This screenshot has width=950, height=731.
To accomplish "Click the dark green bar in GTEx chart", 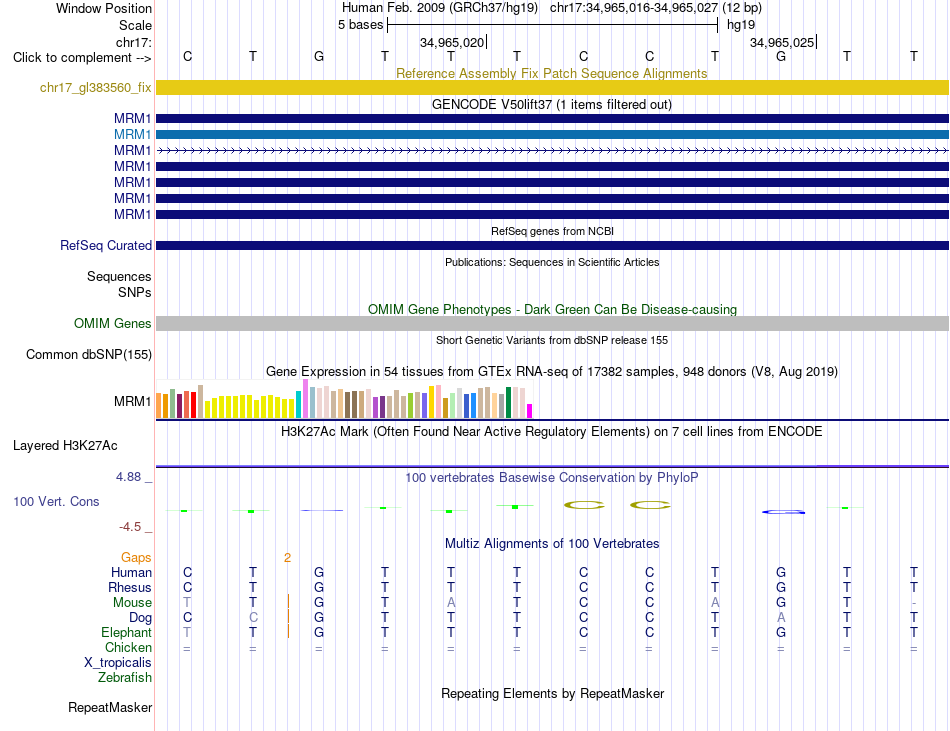I will 508,403.
